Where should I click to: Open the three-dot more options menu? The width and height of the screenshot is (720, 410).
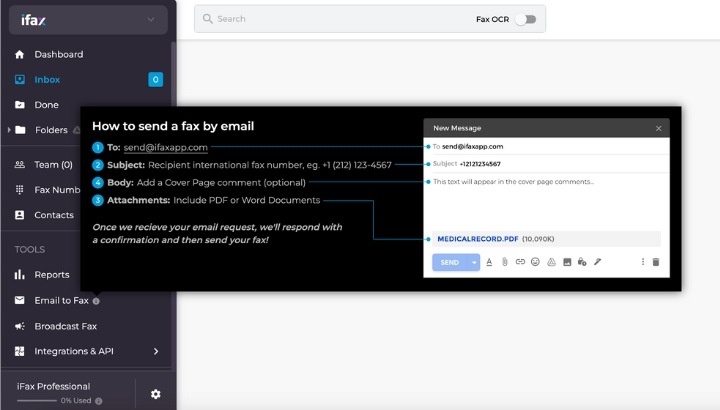coord(642,262)
